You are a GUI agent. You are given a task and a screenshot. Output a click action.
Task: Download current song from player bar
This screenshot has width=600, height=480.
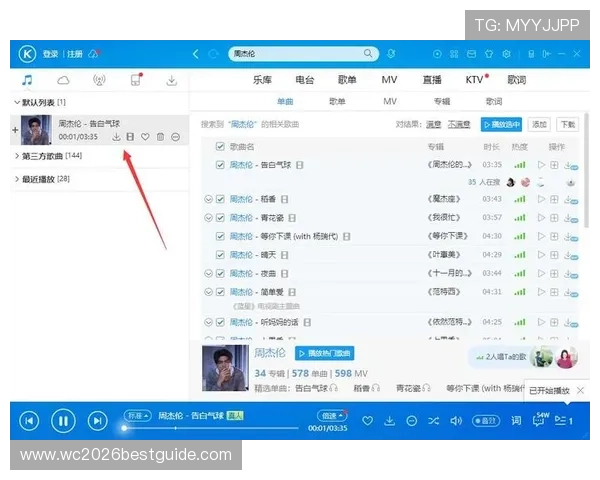coord(390,421)
